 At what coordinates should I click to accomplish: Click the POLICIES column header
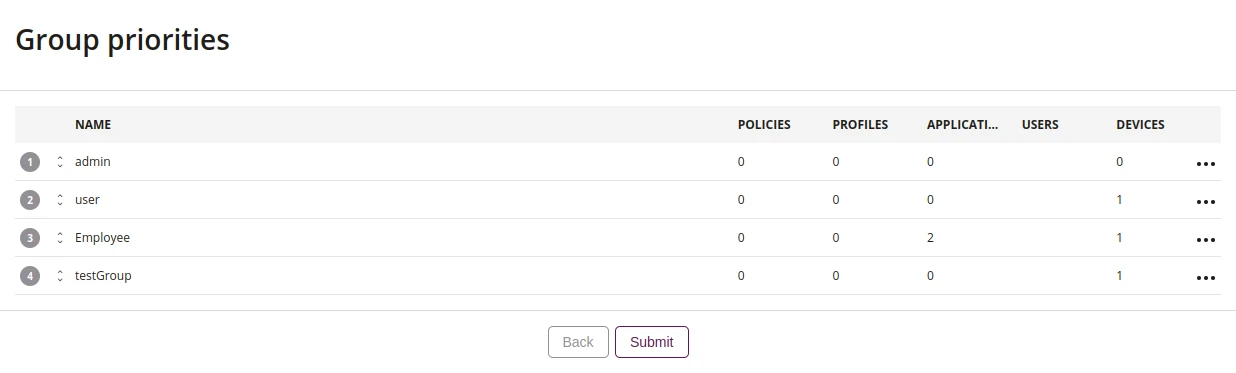coord(764,125)
